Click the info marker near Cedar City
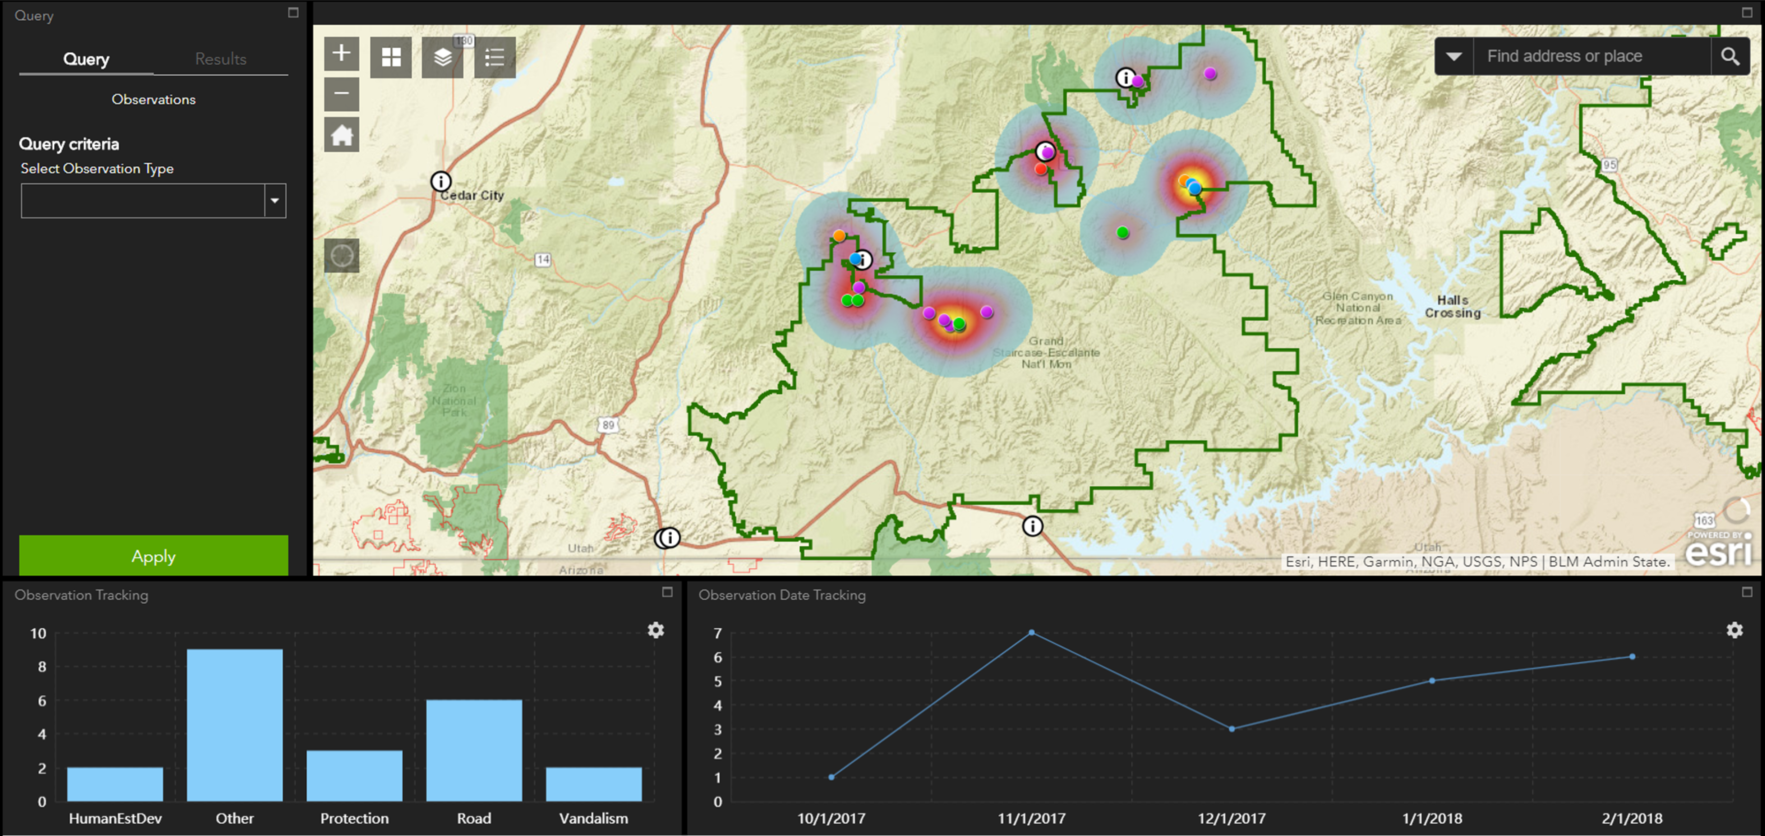1765x836 pixels. click(x=441, y=181)
